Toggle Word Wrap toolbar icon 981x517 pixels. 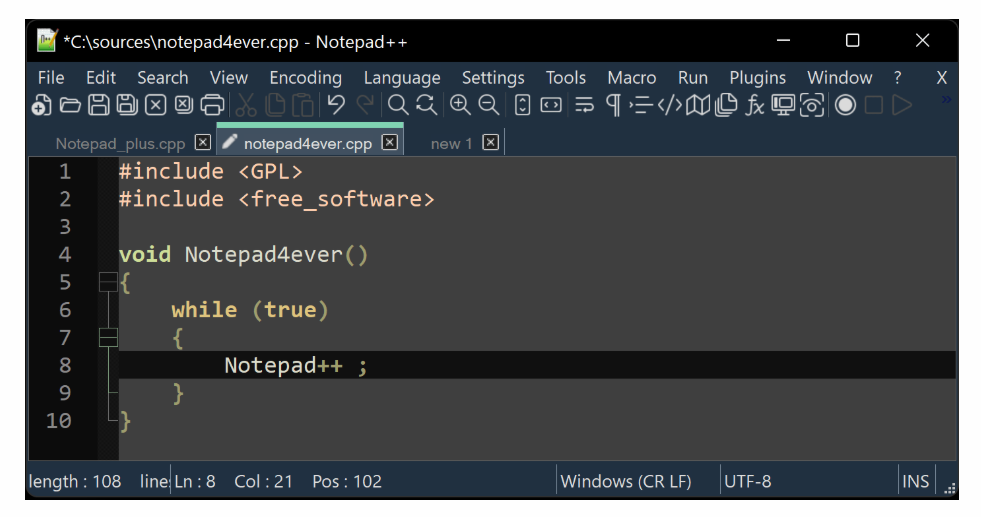[584, 105]
